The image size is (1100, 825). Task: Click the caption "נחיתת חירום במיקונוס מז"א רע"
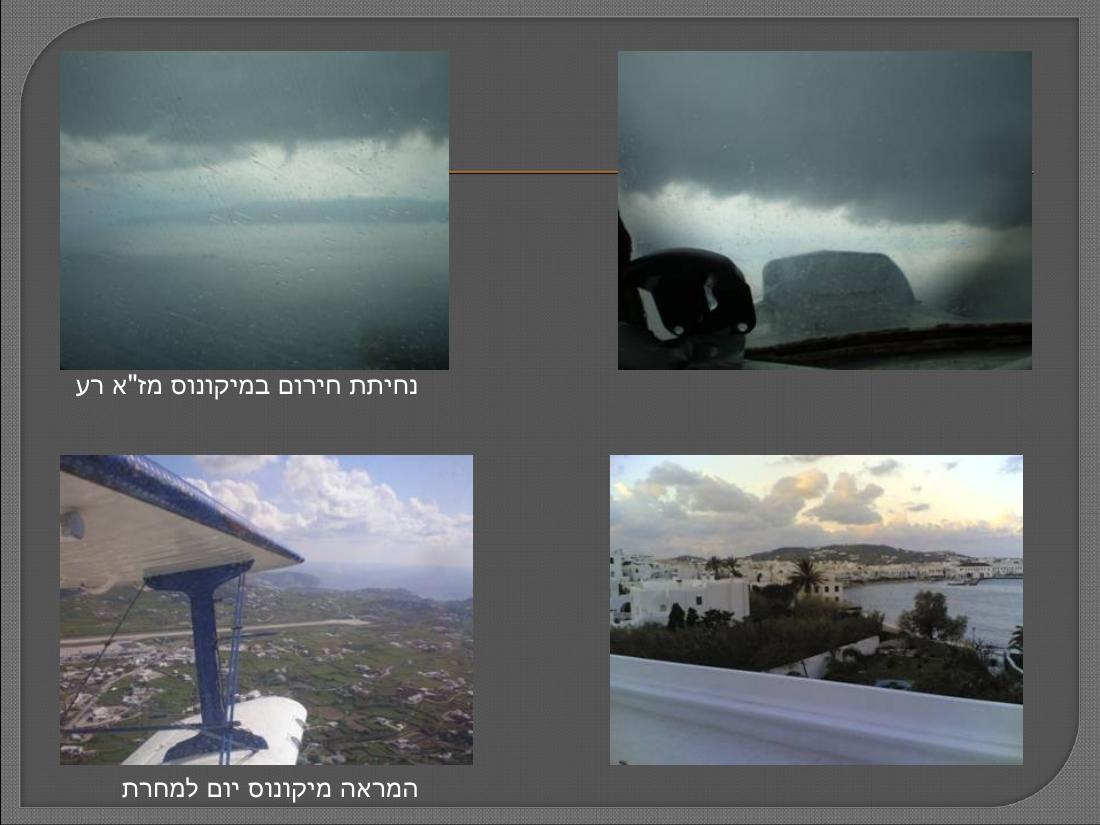click(x=246, y=387)
